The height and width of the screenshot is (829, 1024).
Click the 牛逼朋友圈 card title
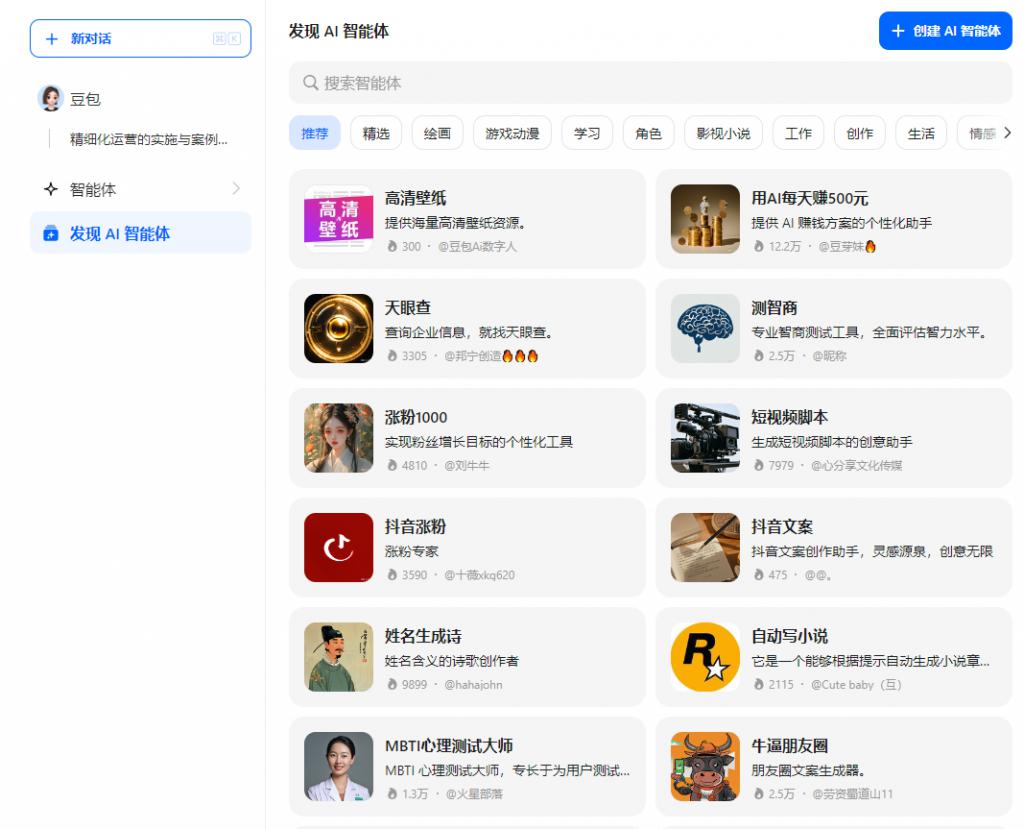(x=790, y=745)
